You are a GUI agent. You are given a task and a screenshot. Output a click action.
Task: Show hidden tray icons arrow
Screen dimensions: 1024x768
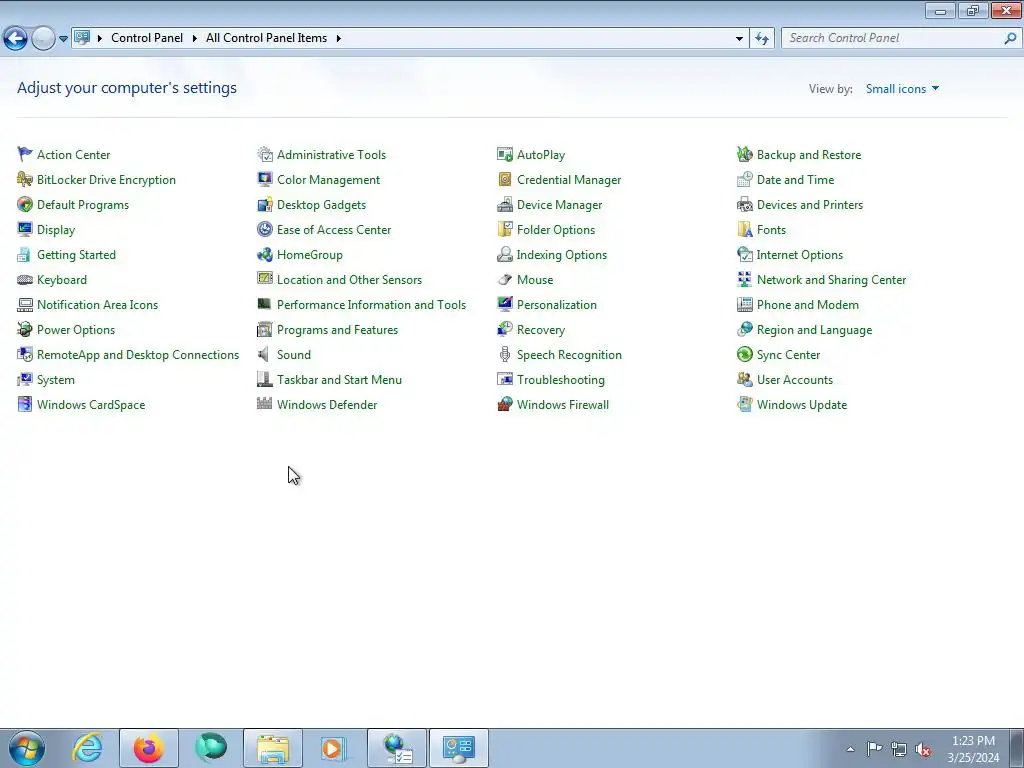click(x=850, y=749)
